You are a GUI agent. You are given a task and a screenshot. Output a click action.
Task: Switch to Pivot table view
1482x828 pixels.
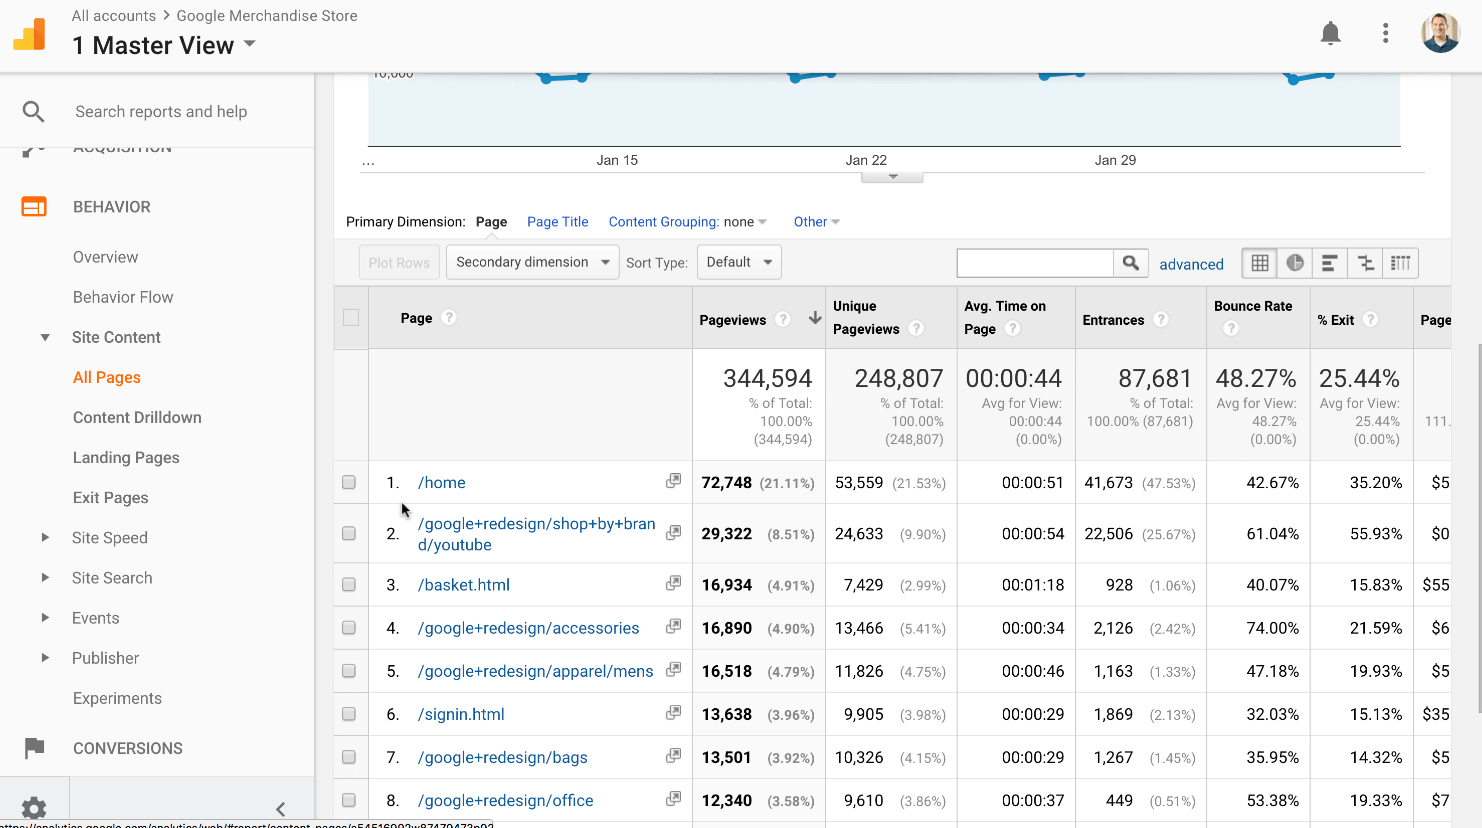1400,263
